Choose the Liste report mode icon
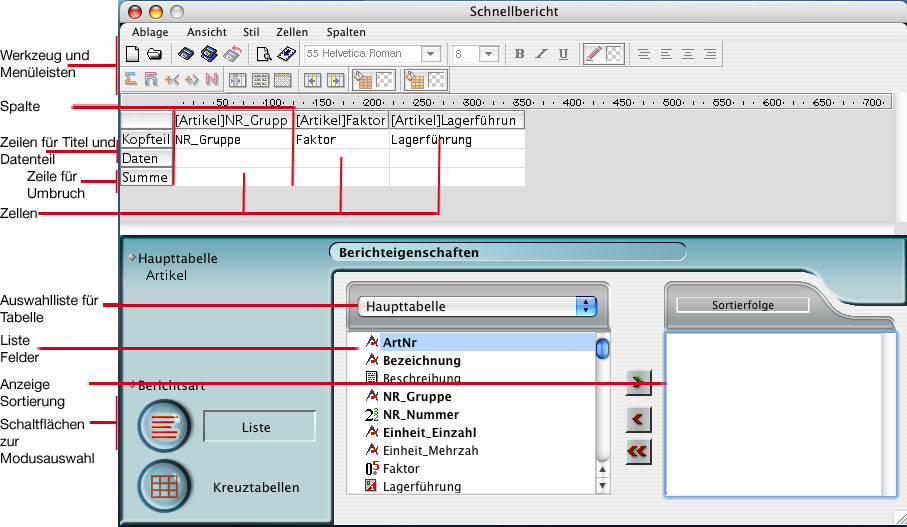 [x=163, y=427]
